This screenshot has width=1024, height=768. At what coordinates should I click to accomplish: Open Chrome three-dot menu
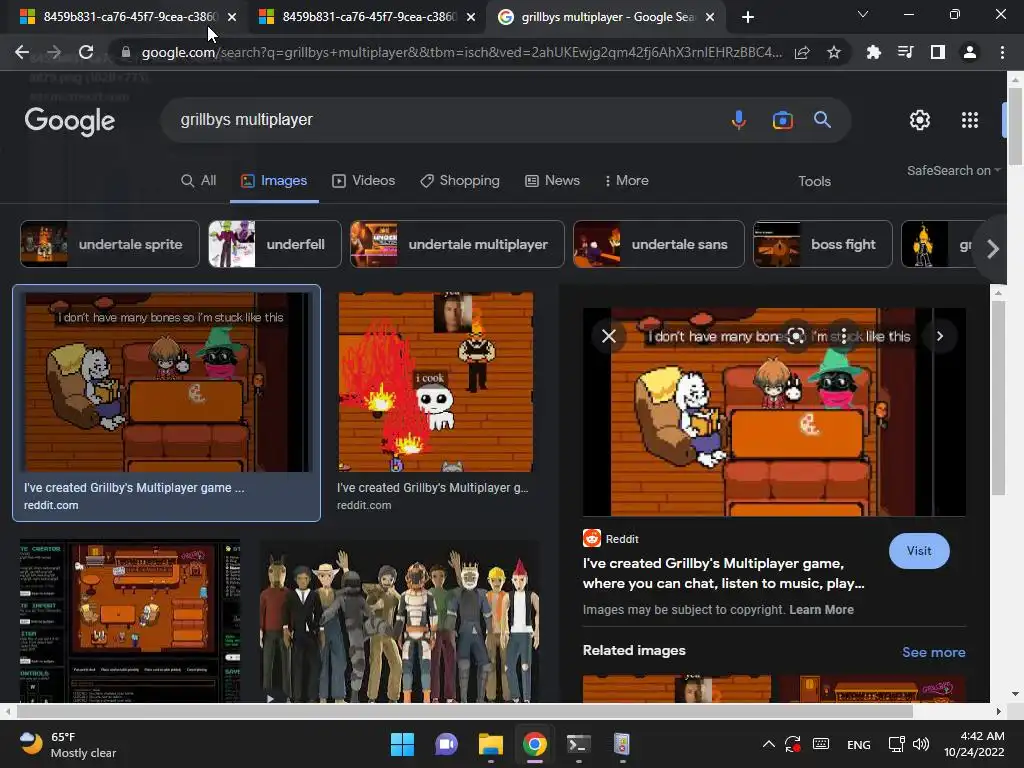click(1002, 52)
